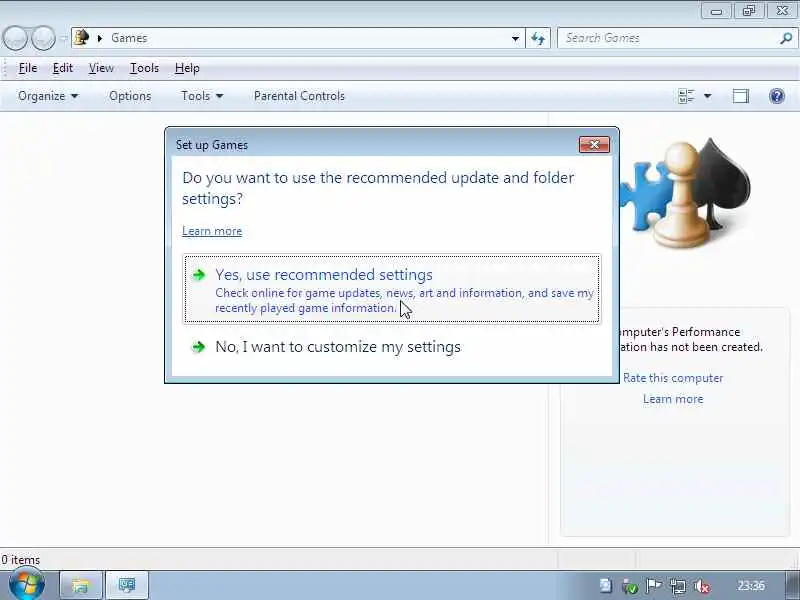Image resolution: width=800 pixels, height=600 pixels.
Task: Click the green check tray icon
Action: pyautogui.click(x=631, y=587)
